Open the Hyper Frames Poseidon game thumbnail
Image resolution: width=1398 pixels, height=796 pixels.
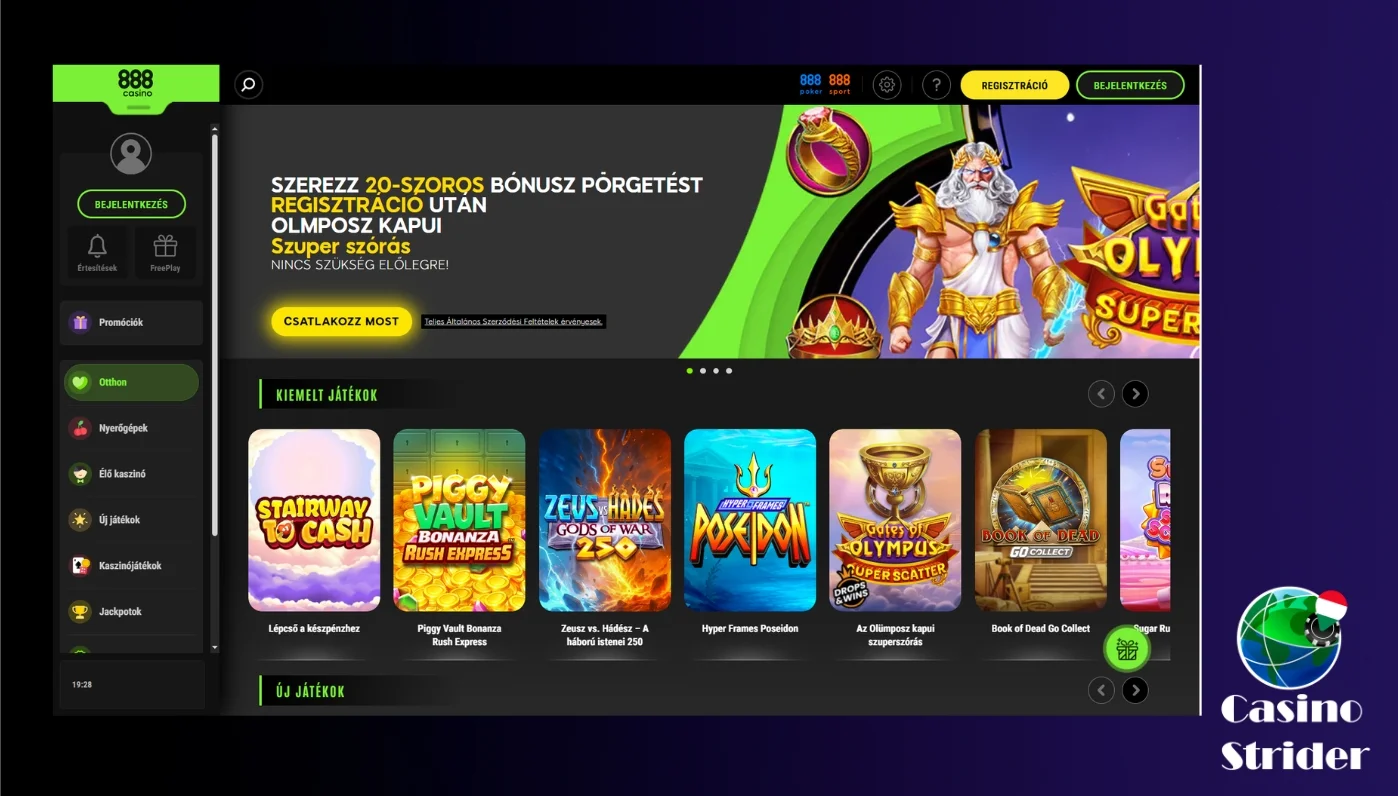pos(750,520)
